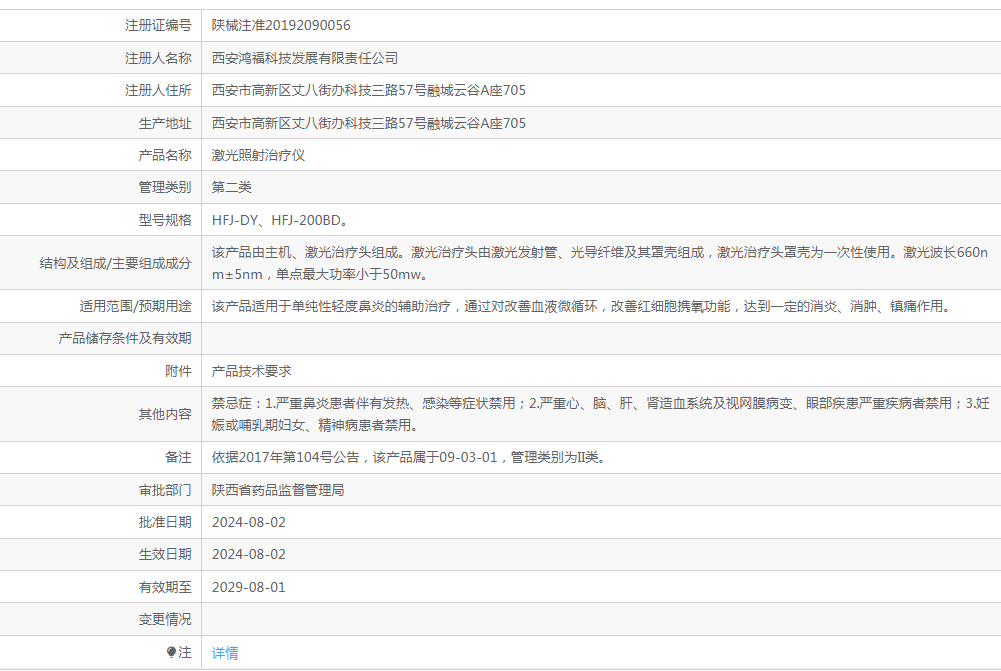Open the 详情 details link

pyautogui.click(x=225, y=653)
